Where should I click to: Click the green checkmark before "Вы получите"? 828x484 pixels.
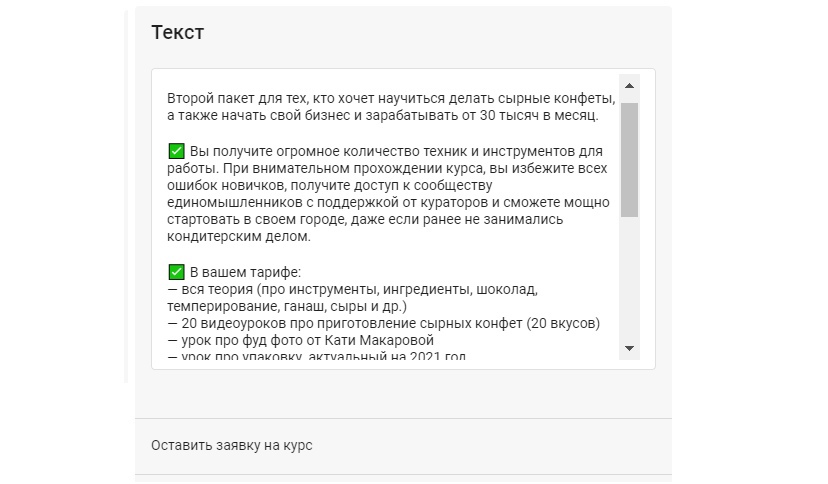pos(176,151)
